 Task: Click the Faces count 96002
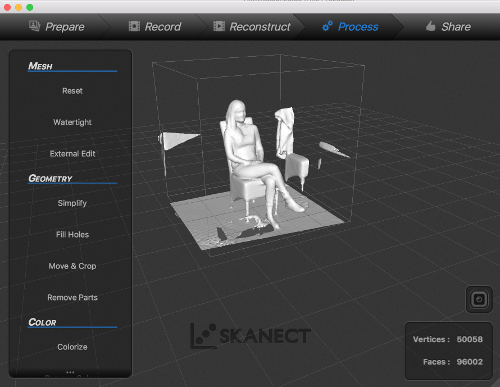tap(470, 362)
